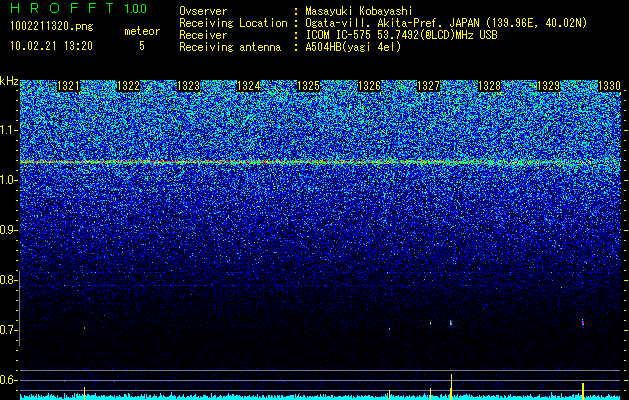The height and width of the screenshot is (400, 629).
Task: Click the Receiver field label
Action: [203, 35]
